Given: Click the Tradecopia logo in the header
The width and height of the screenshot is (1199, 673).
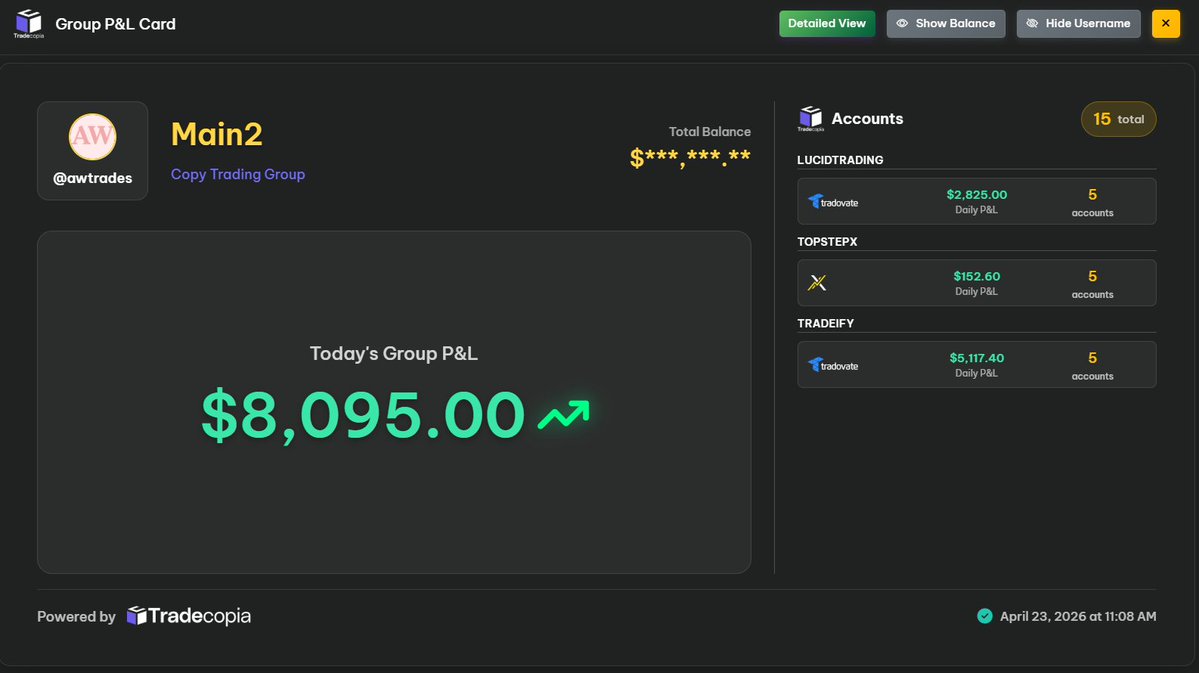Looking at the screenshot, I should [x=29, y=24].
